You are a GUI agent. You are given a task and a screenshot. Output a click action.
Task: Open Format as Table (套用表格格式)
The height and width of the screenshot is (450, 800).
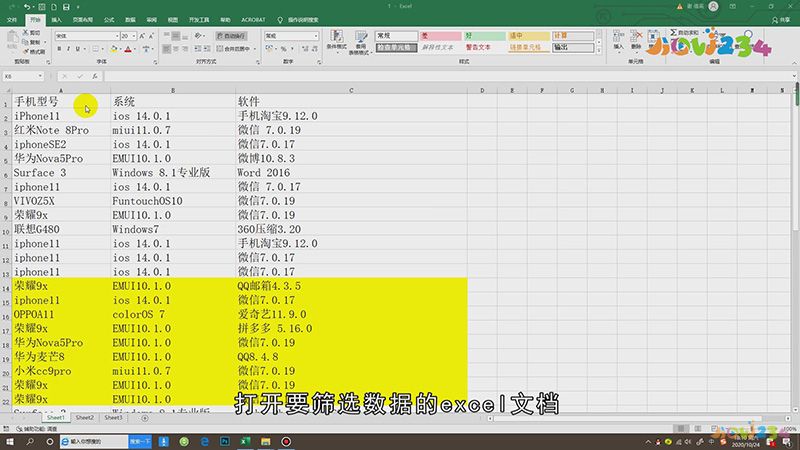(x=361, y=42)
